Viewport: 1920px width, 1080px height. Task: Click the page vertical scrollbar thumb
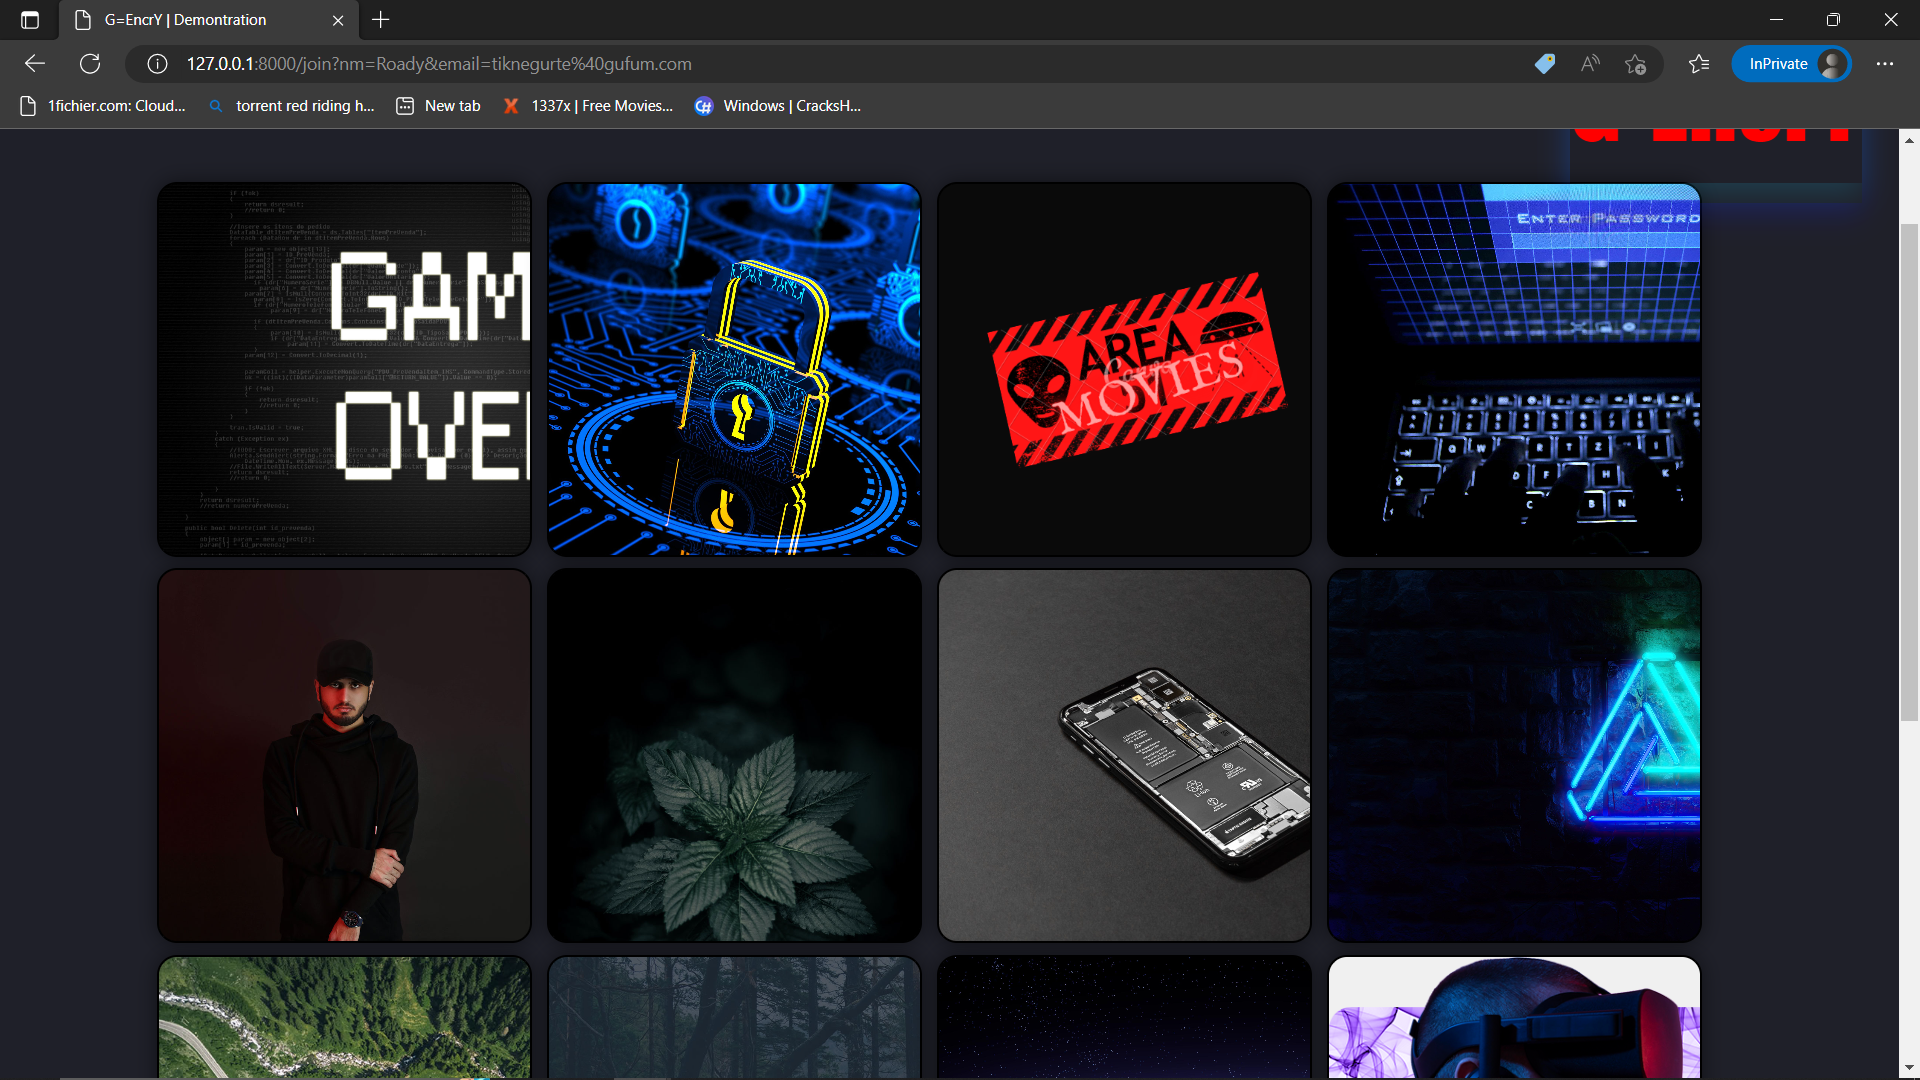[x=1909, y=470]
